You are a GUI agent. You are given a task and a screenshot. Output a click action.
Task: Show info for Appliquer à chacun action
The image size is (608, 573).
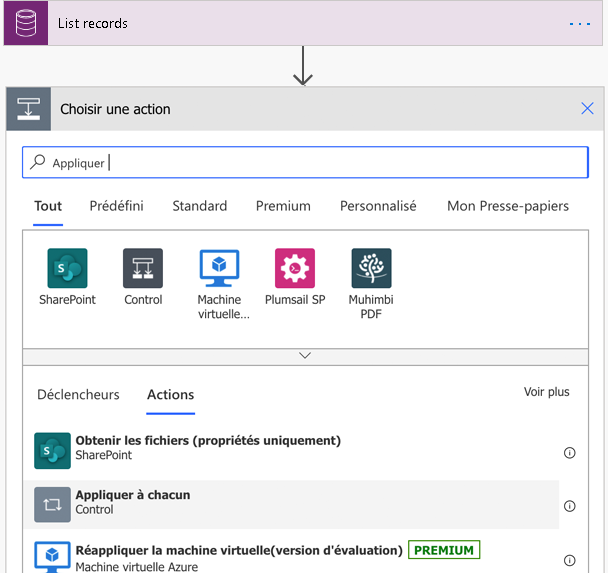pos(570,506)
